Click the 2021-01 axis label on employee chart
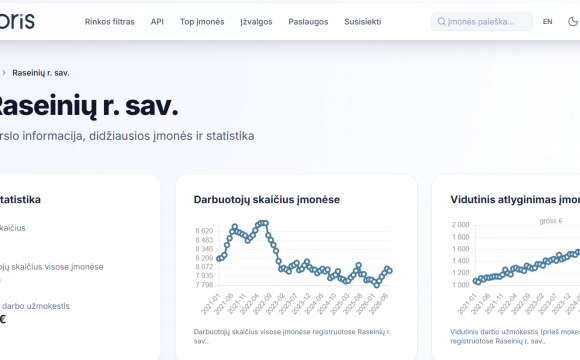Screen dimensions: 580x360 pos(210,304)
